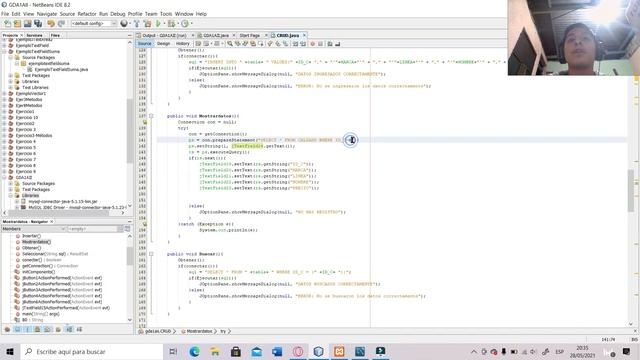
Task: Toggle Show Static Members navigator filter
Action: click(27, 329)
